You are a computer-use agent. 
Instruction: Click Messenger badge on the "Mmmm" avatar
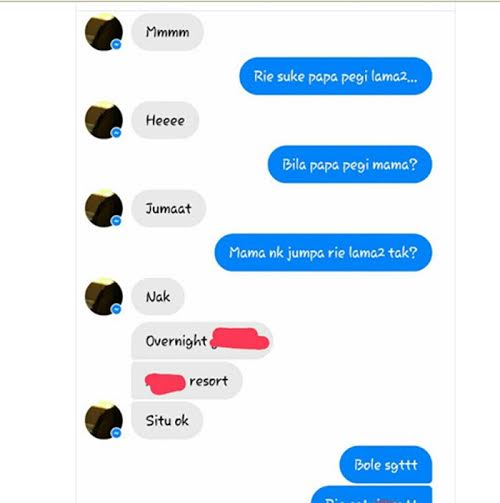click(x=116, y=44)
